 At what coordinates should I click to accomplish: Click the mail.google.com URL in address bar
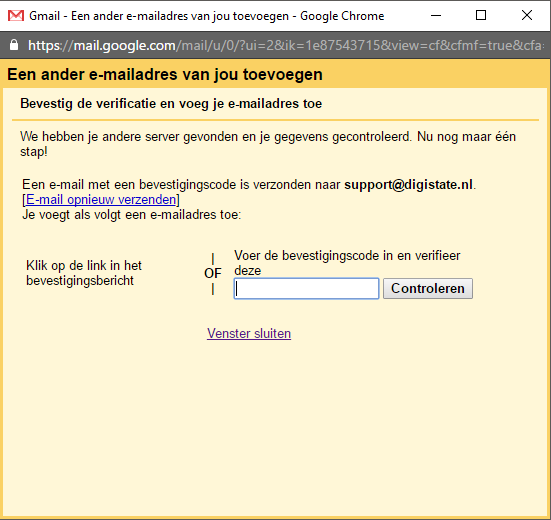click(285, 45)
